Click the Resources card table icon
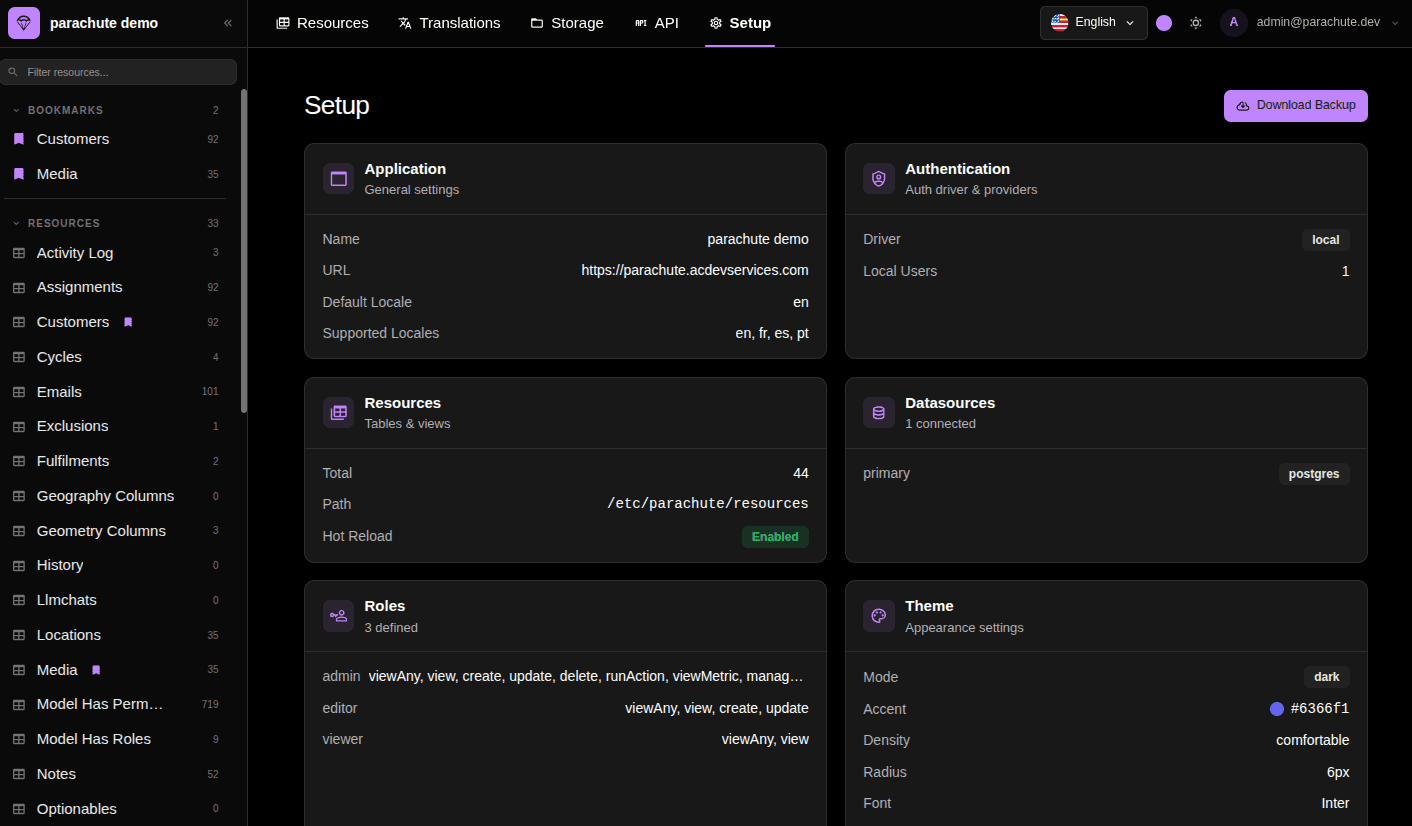 coord(338,413)
